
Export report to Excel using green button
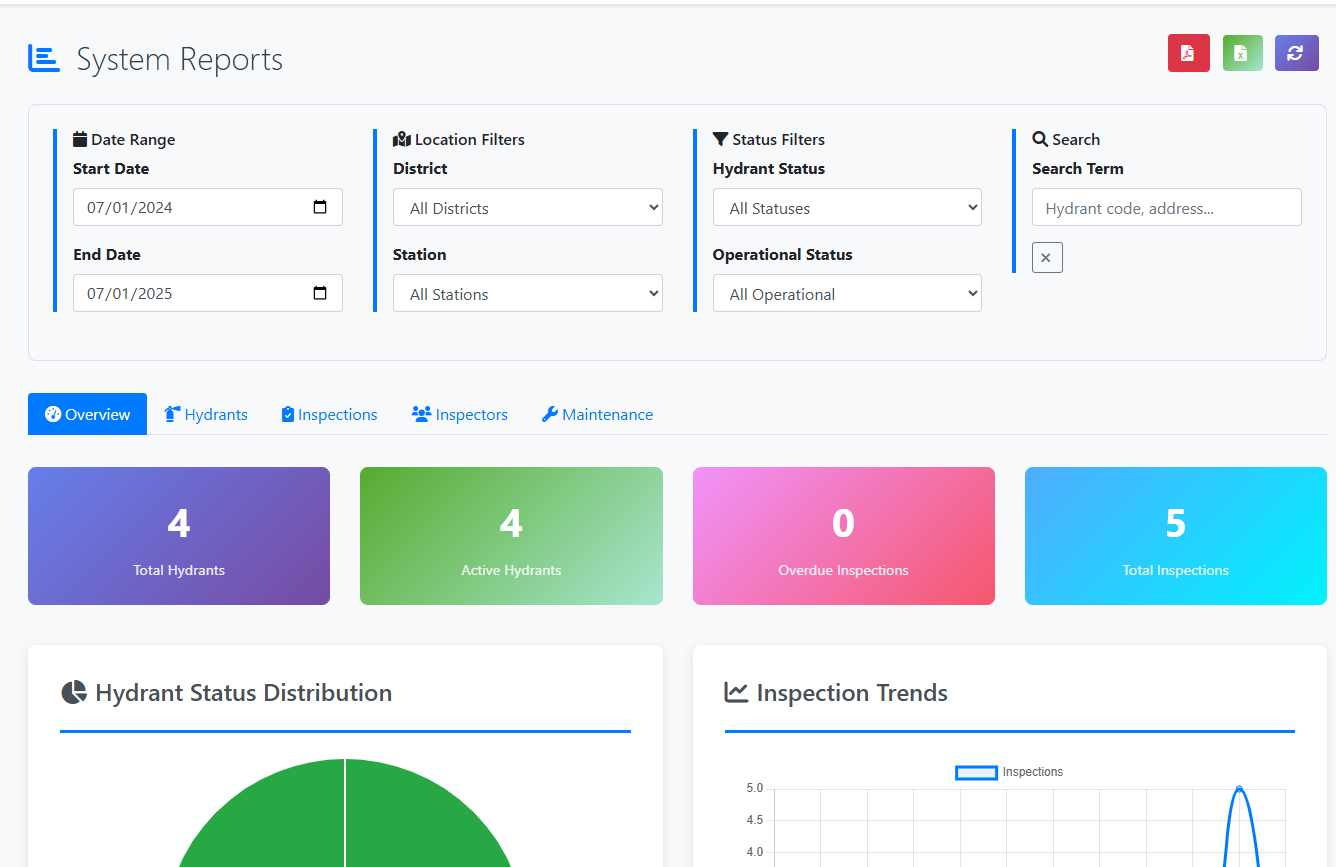[x=1242, y=53]
